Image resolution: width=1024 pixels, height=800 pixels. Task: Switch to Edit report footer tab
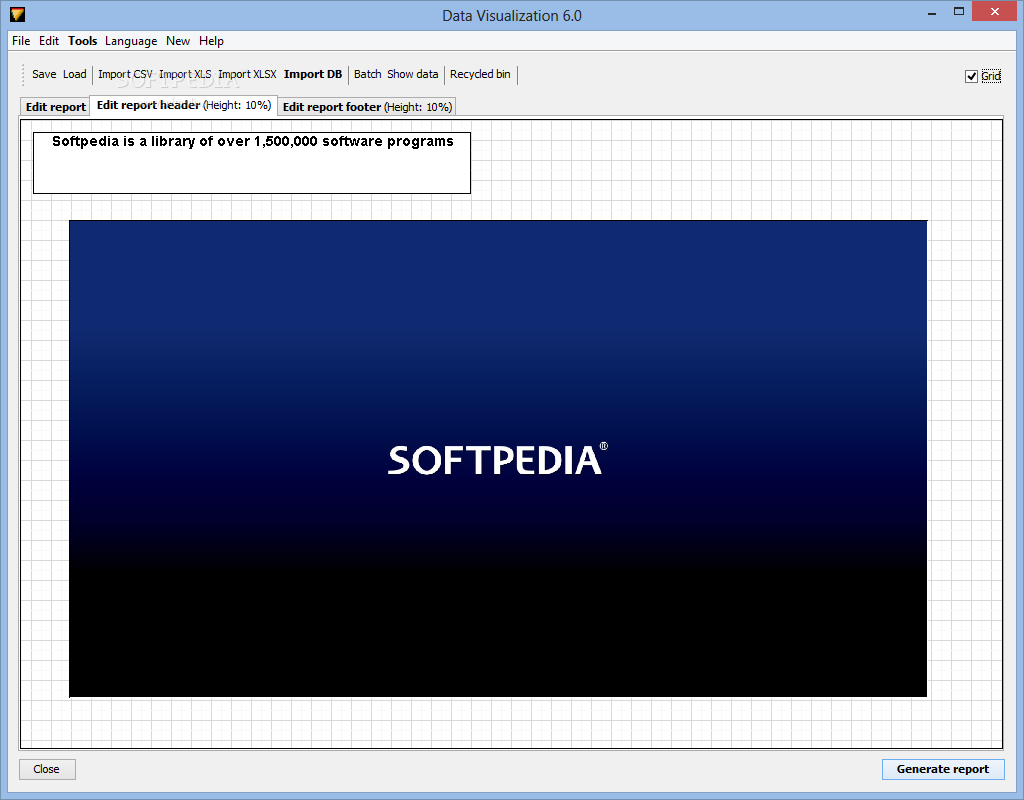pyautogui.click(x=367, y=107)
